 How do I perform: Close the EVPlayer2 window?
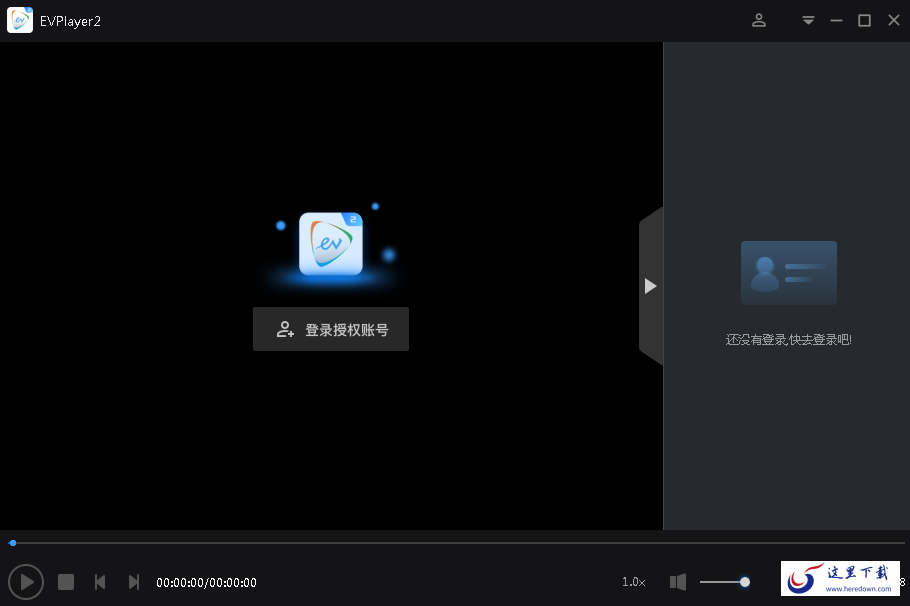click(x=894, y=20)
